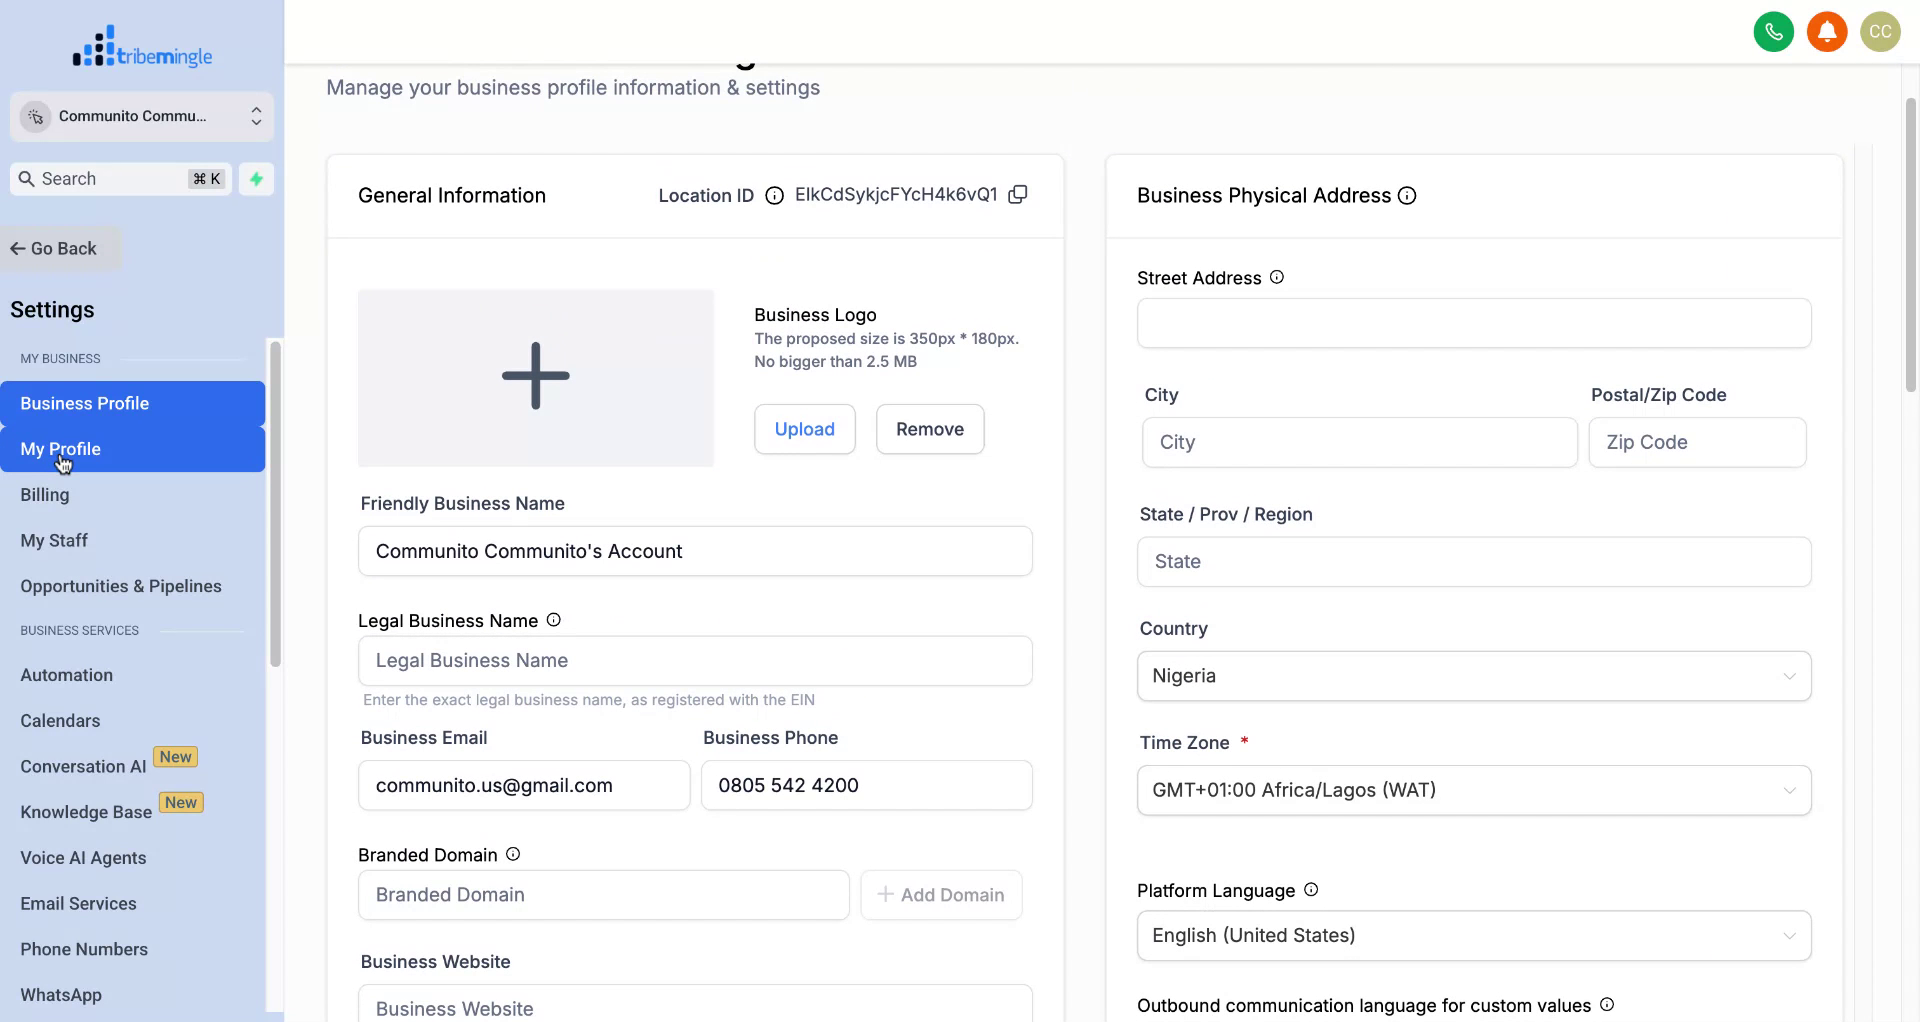Open the Platform Language dropdown
The image size is (1920, 1022).
point(1473,935)
